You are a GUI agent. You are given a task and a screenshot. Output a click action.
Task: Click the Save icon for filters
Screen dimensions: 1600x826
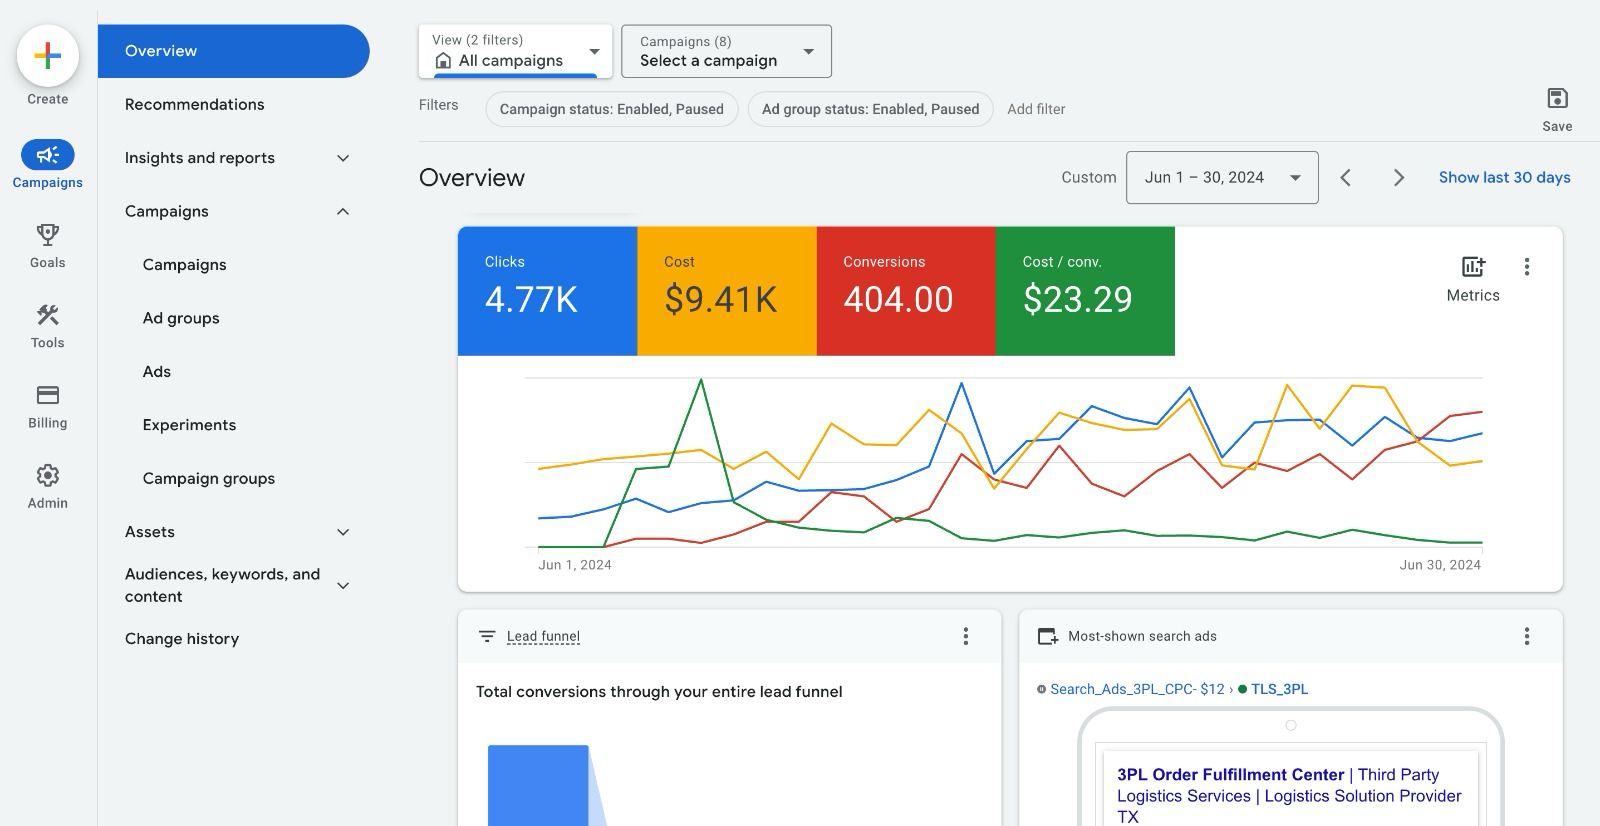(x=1556, y=99)
